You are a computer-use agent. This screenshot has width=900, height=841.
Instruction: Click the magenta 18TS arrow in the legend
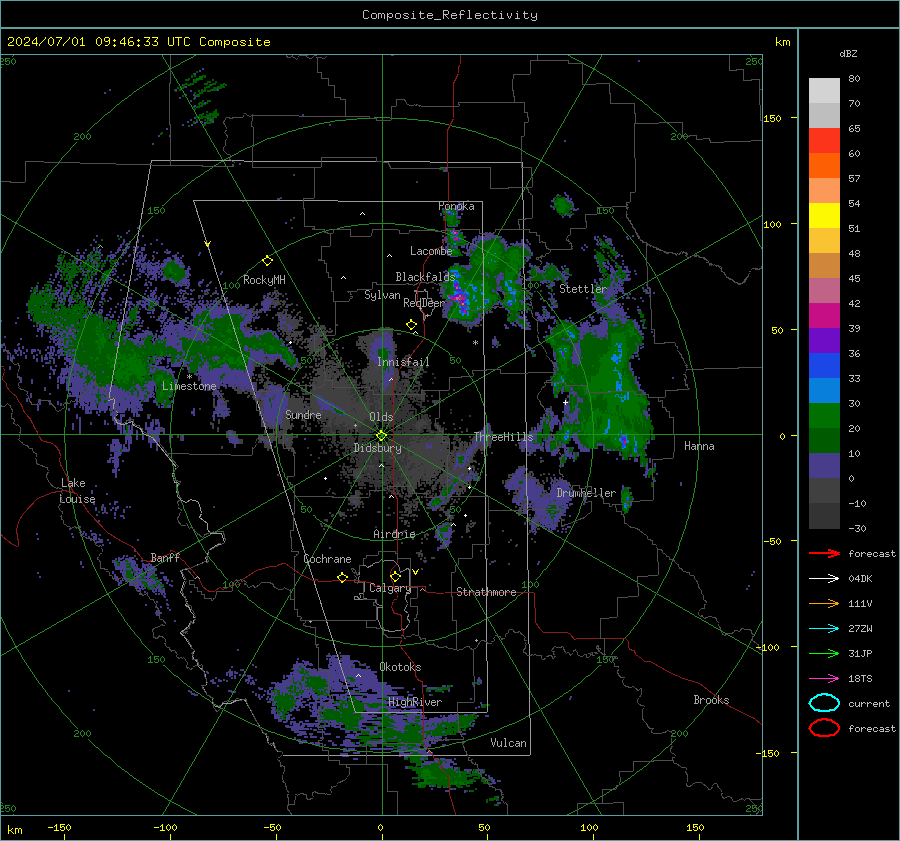click(x=824, y=679)
